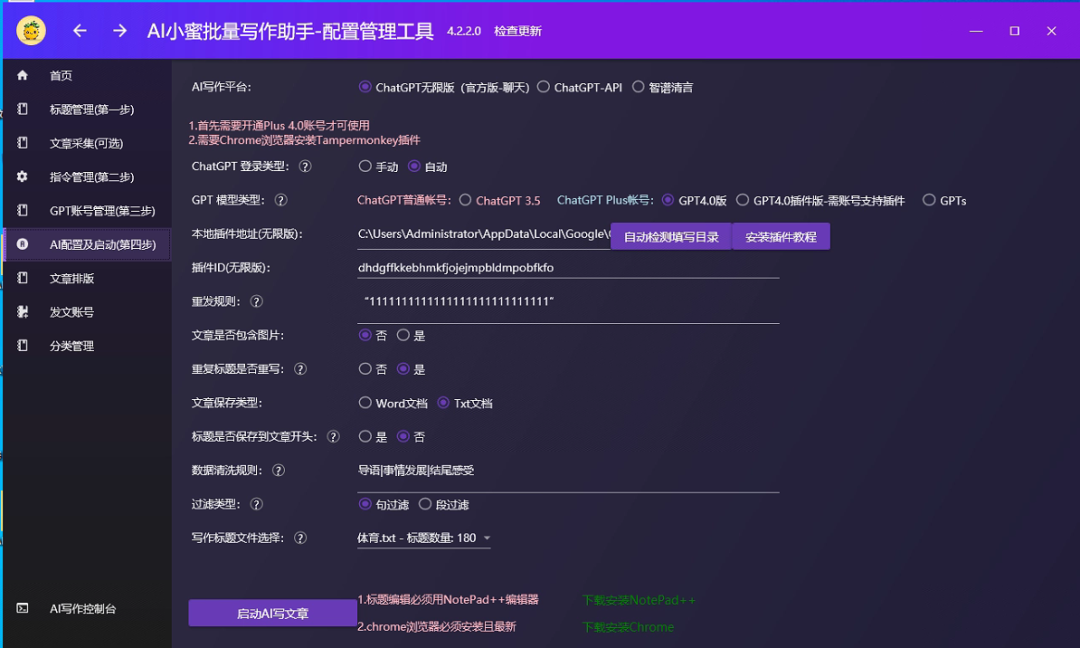Click the help icon next to GPT 模型类型
Screen dimensions: 1080x648
[x=281, y=200]
